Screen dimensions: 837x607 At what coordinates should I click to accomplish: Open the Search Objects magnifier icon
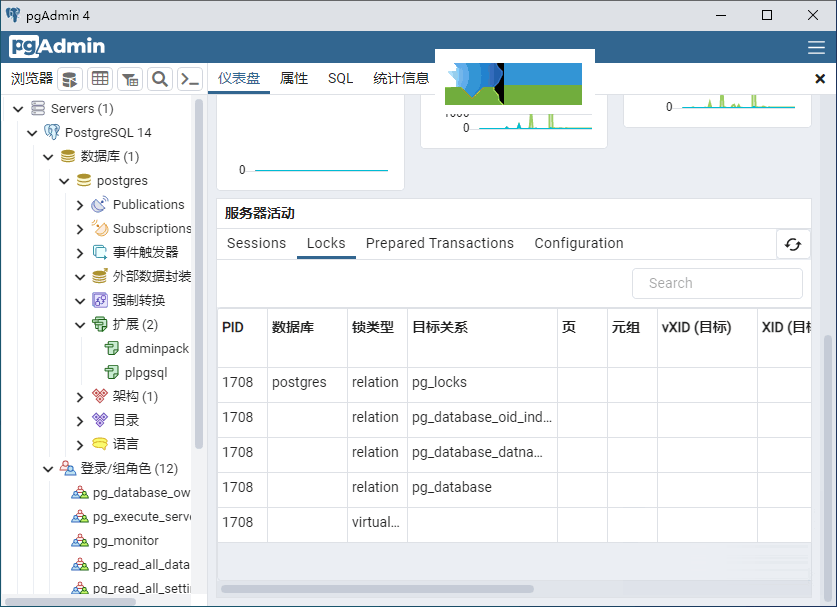[x=160, y=79]
